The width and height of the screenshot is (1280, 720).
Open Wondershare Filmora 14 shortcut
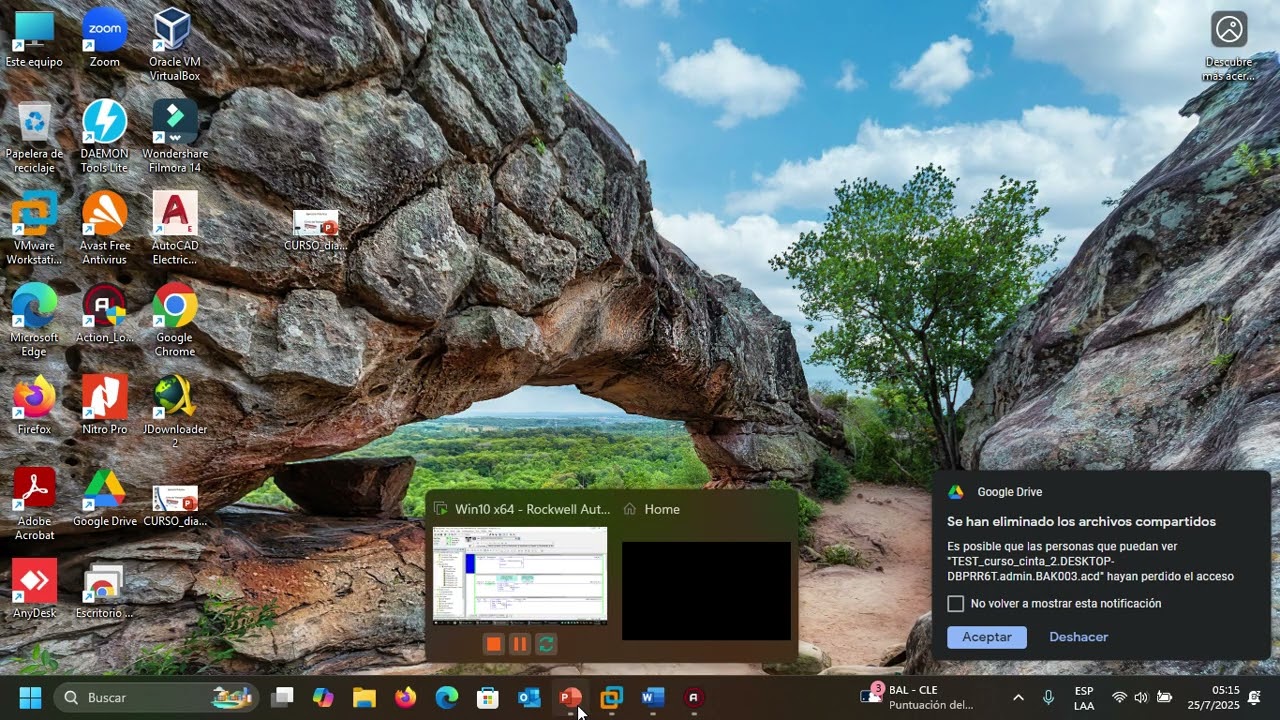pyautogui.click(x=175, y=136)
